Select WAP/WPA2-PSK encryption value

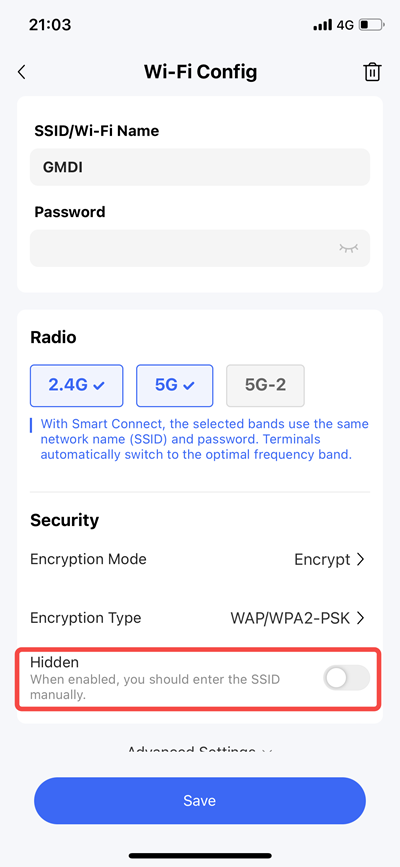coord(290,618)
